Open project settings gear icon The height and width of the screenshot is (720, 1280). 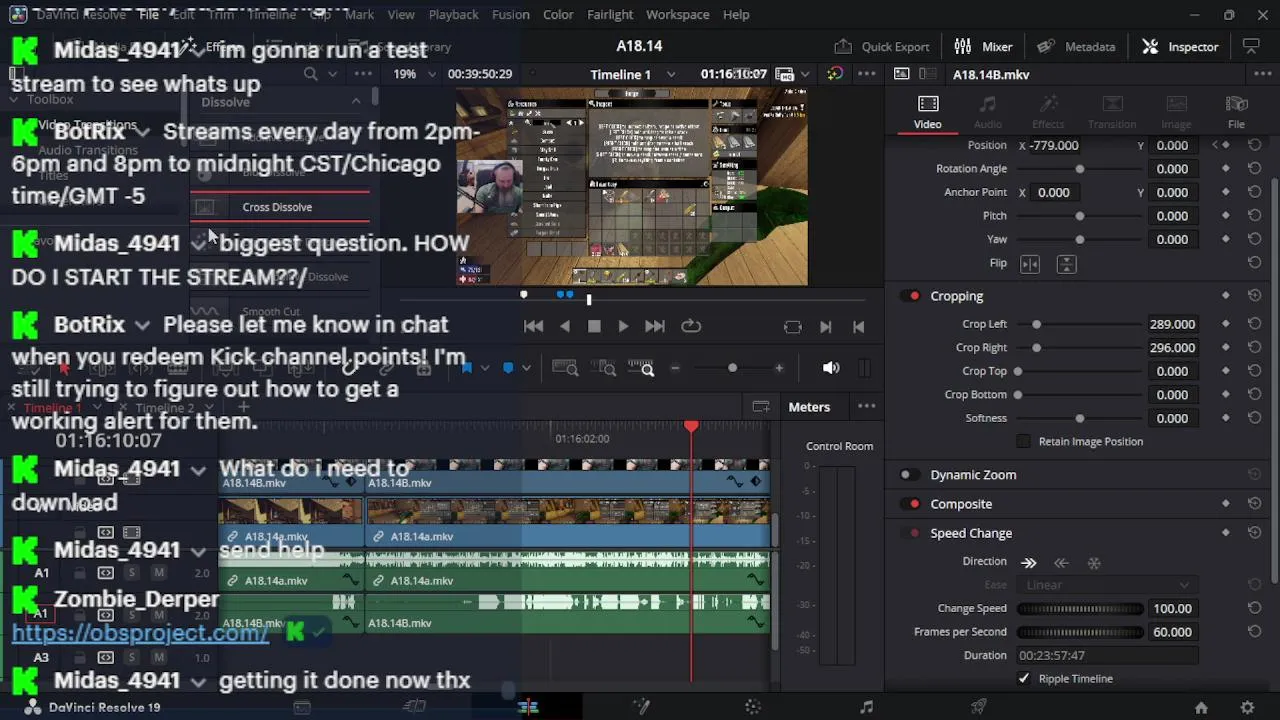(1247, 707)
